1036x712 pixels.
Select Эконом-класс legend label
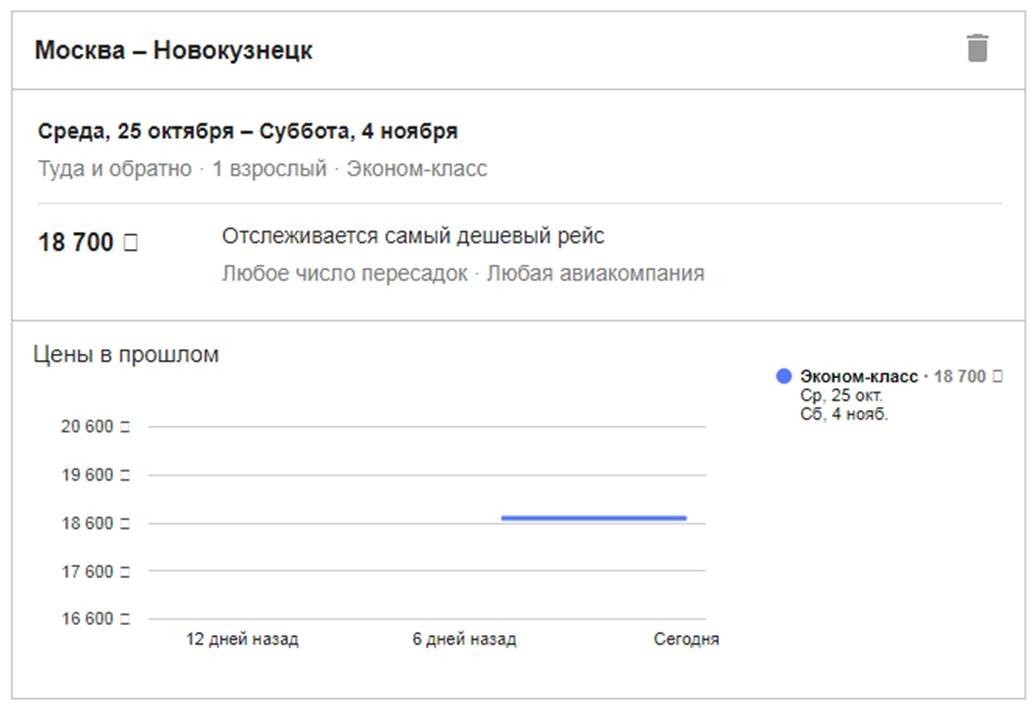859,376
